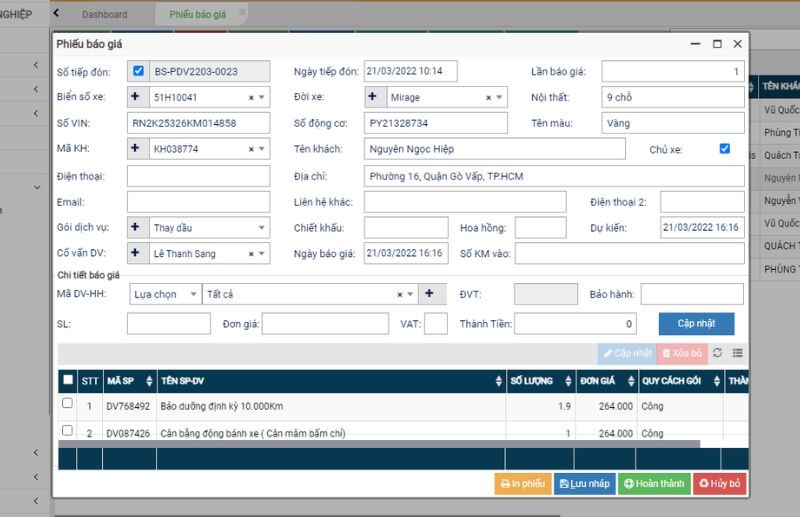Viewport: 800px width, 517px height.
Task: Click the plus icon next to Mã KH
Action: pyautogui.click(x=137, y=149)
